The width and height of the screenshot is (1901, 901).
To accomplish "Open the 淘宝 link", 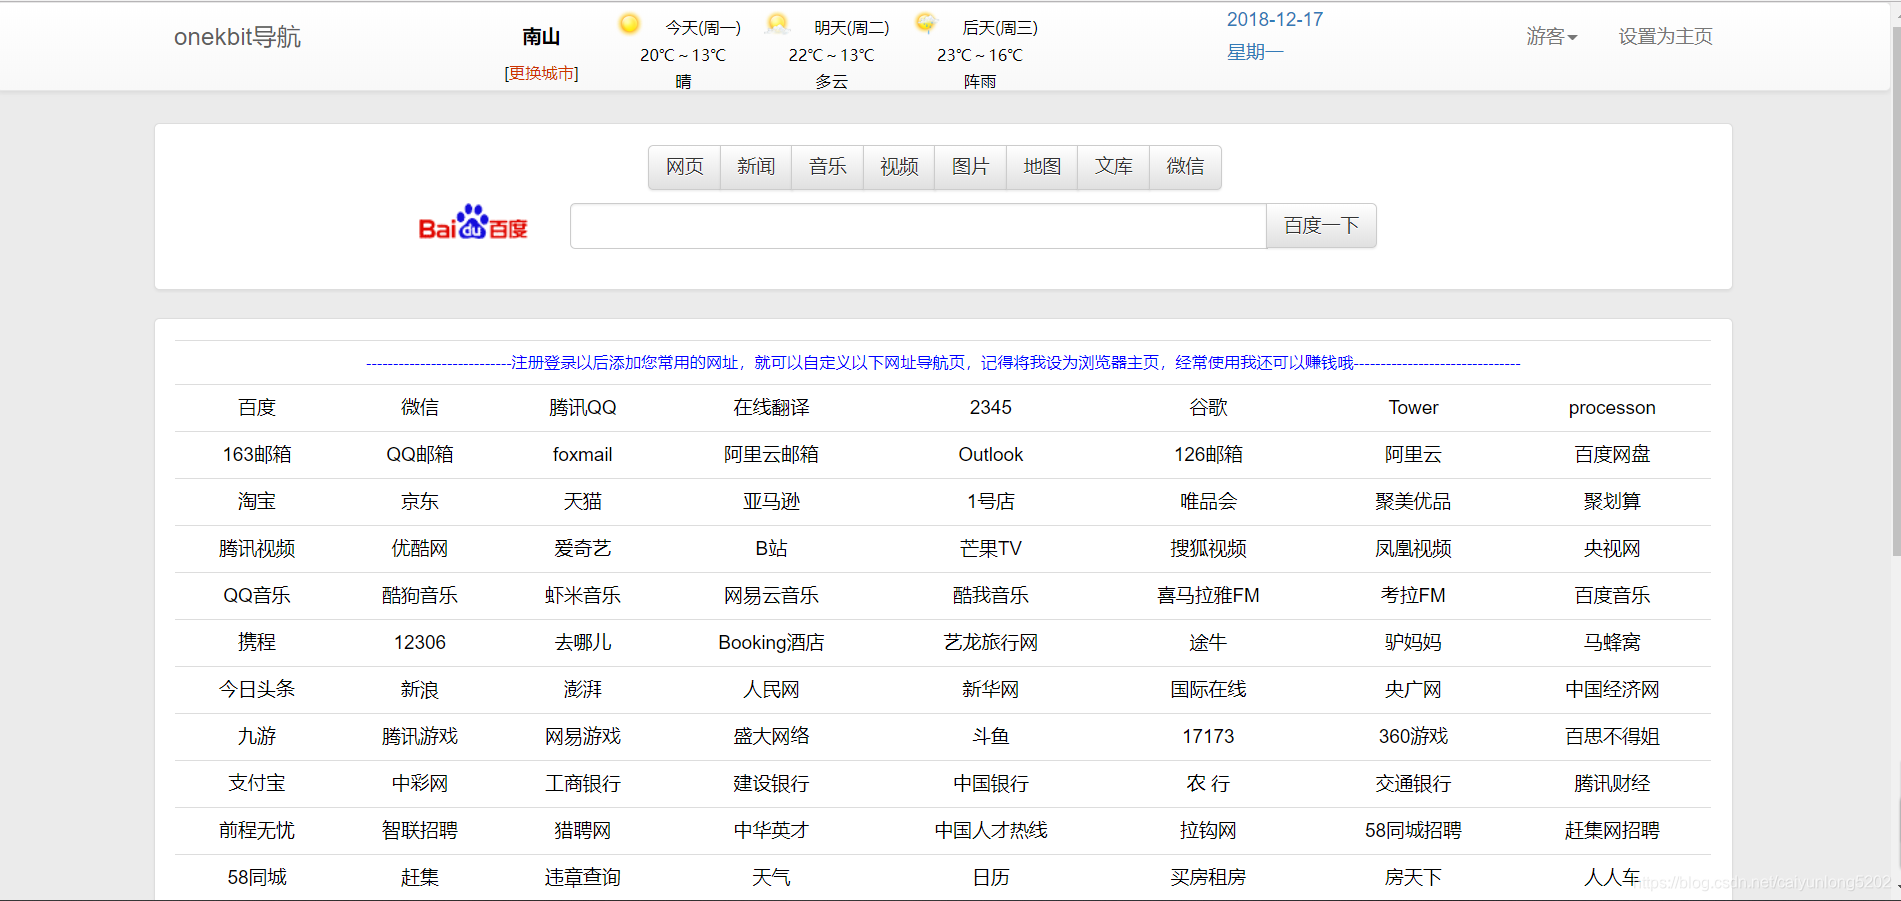I will (x=257, y=502).
